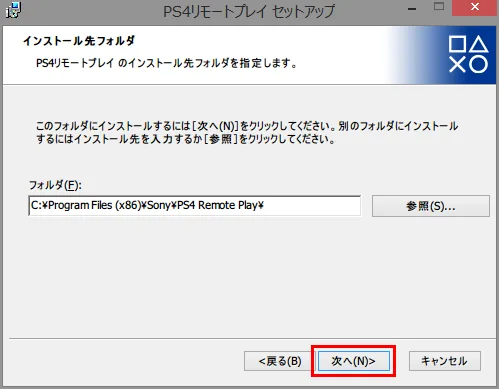Click the PlayStation shapes logo
The image size is (499, 389).
[x=468, y=54]
